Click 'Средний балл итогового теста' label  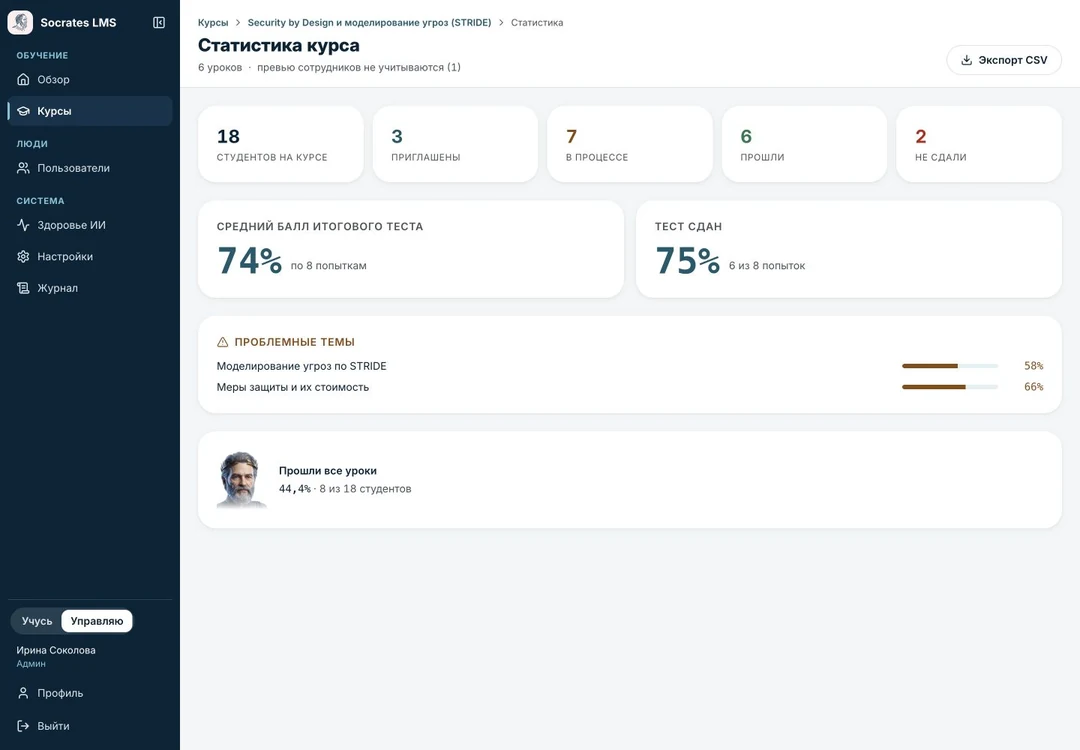[x=320, y=227]
